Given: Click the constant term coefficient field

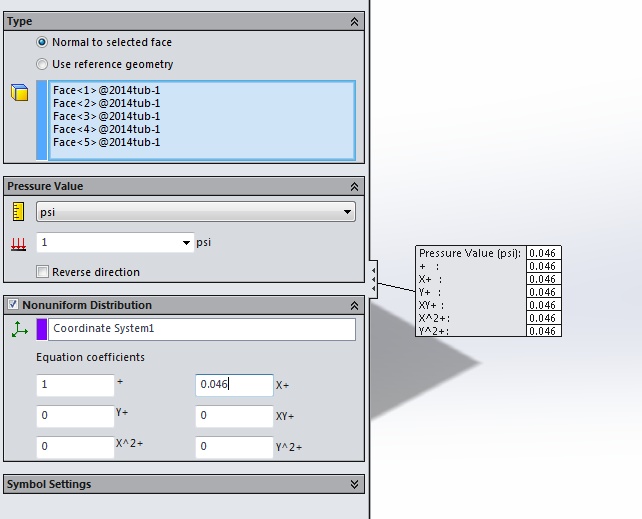Looking at the screenshot, I should click(75, 385).
